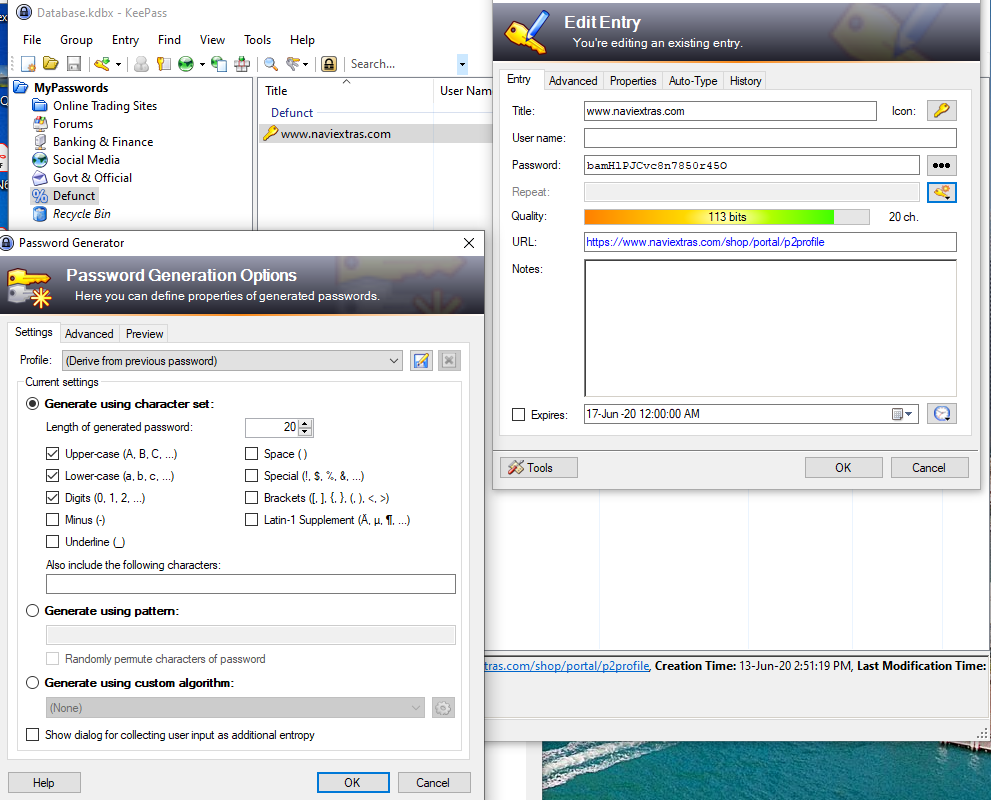The width and height of the screenshot is (991, 800).
Task: Click the calendar dropdown in the Expires field
Action: coord(903,414)
